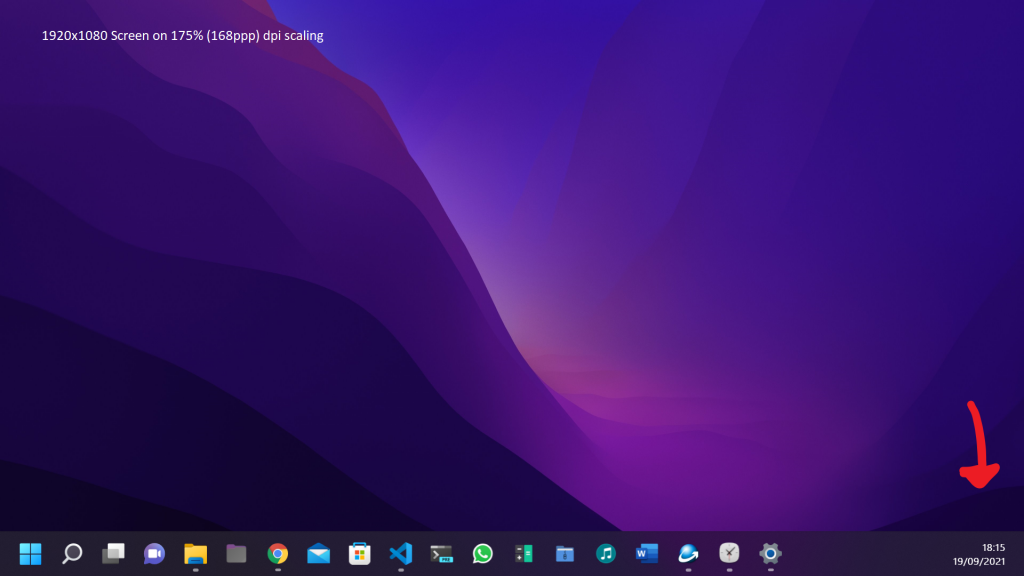This screenshot has height=576, width=1024.
Task: Open the teal music note app
Action: [x=606, y=553]
